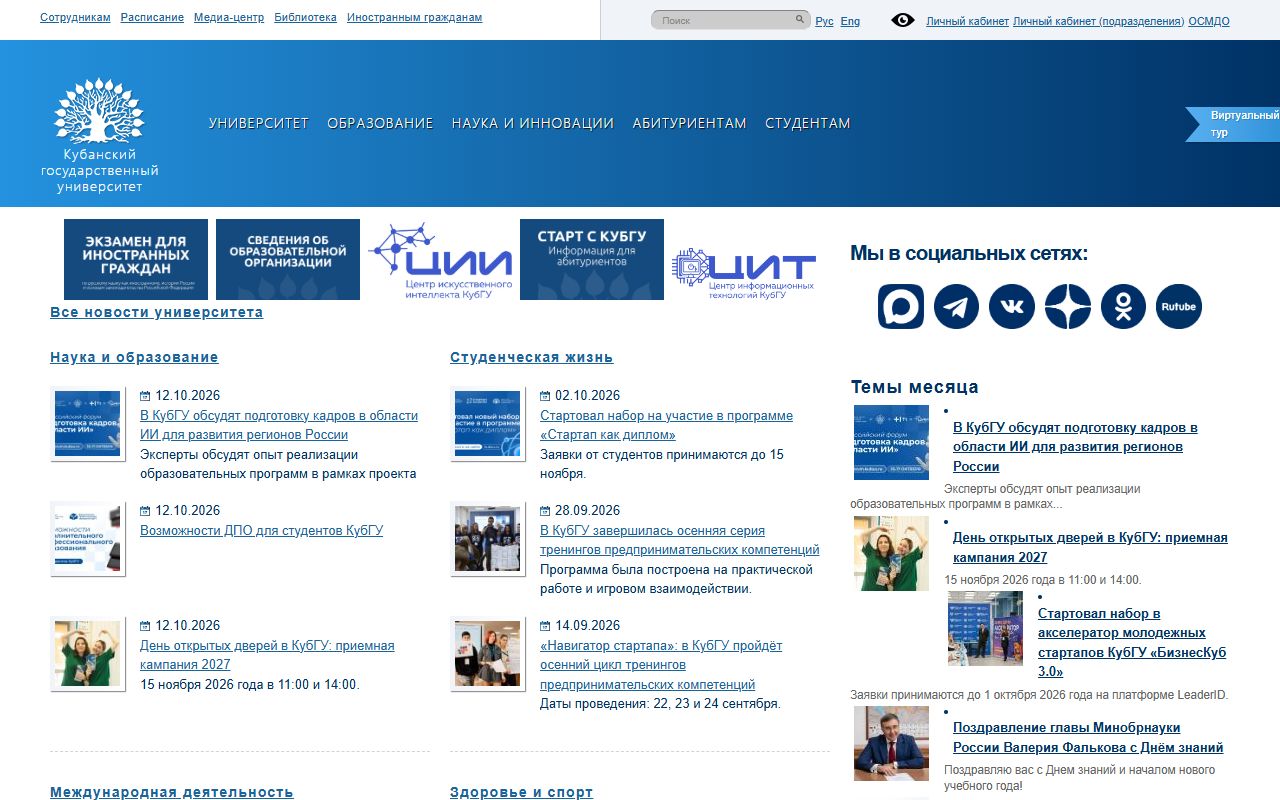Open the 'Студенческая жизнь' section heading
This screenshot has width=1280, height=800.
tap(532, 357)
